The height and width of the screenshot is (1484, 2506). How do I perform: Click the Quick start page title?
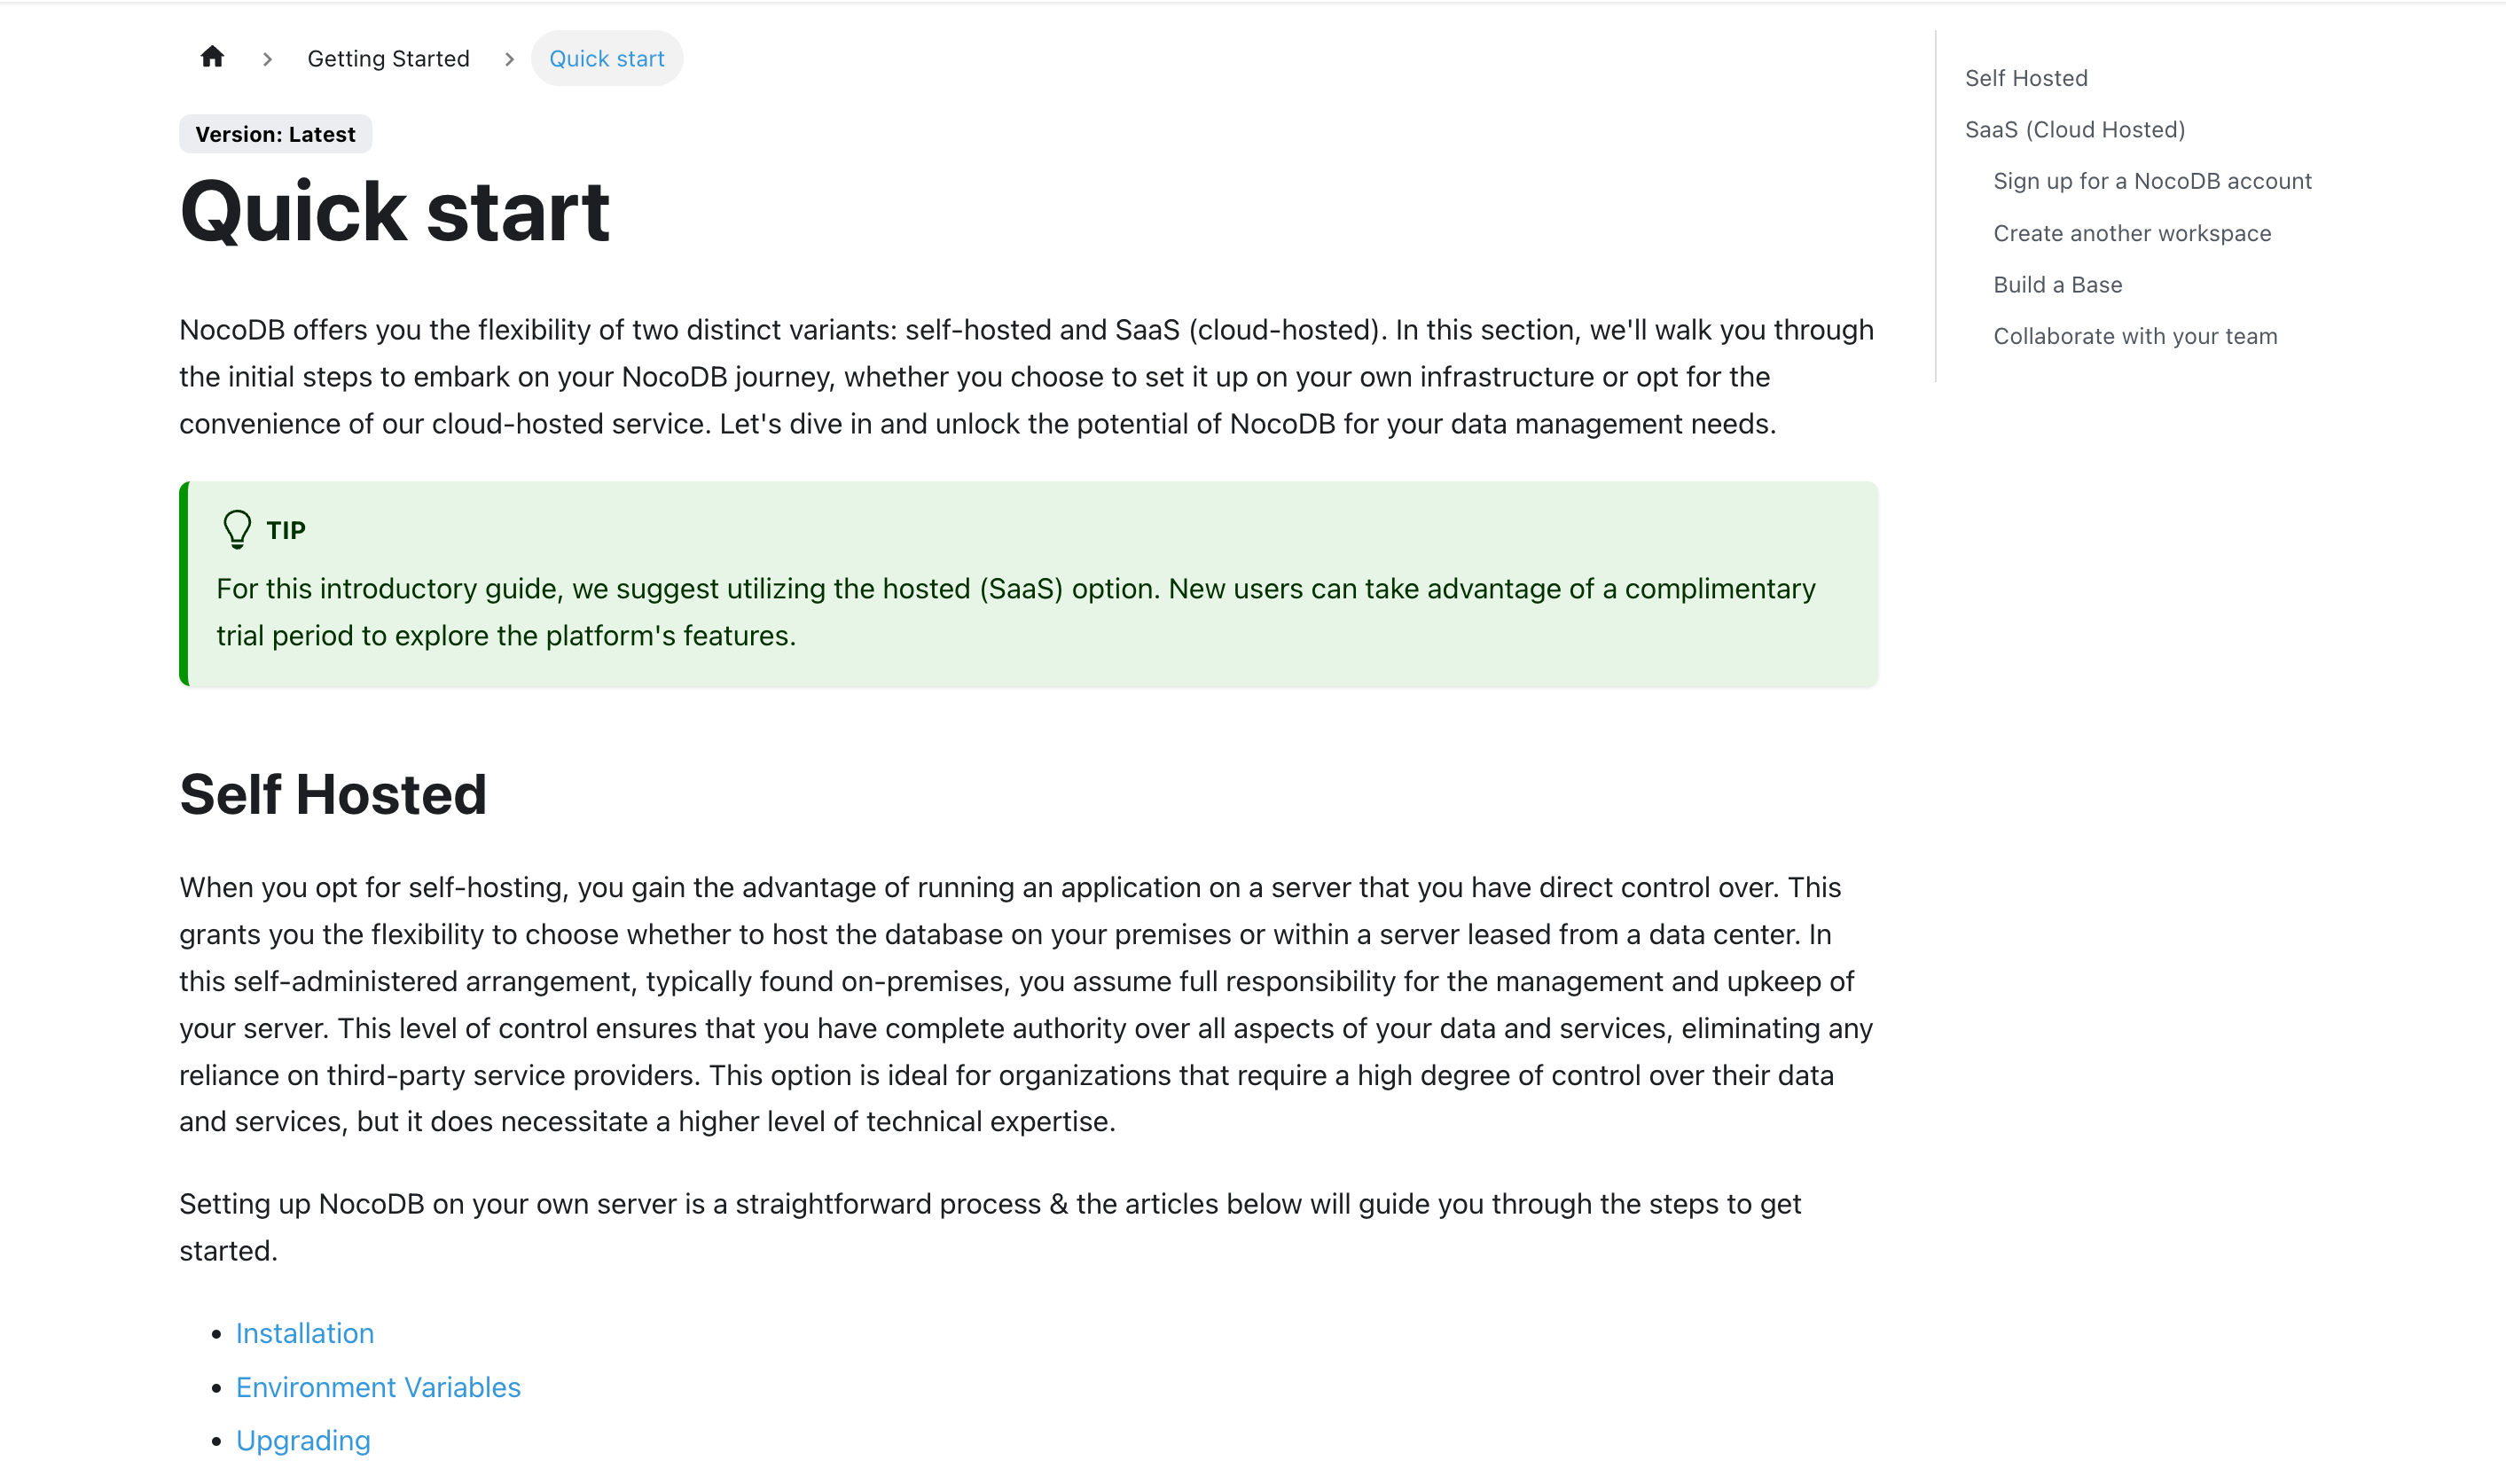click(x=395, y=211)
